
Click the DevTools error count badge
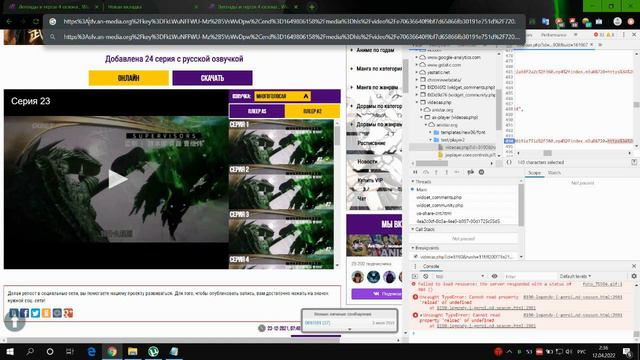pos(598,35)
